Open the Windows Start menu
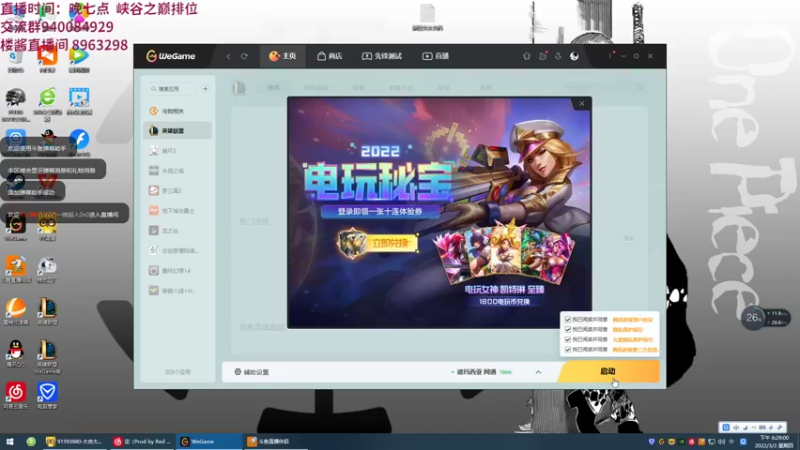Image resolution: width=800 pixels, height=450 pixels. coord(9,442)
